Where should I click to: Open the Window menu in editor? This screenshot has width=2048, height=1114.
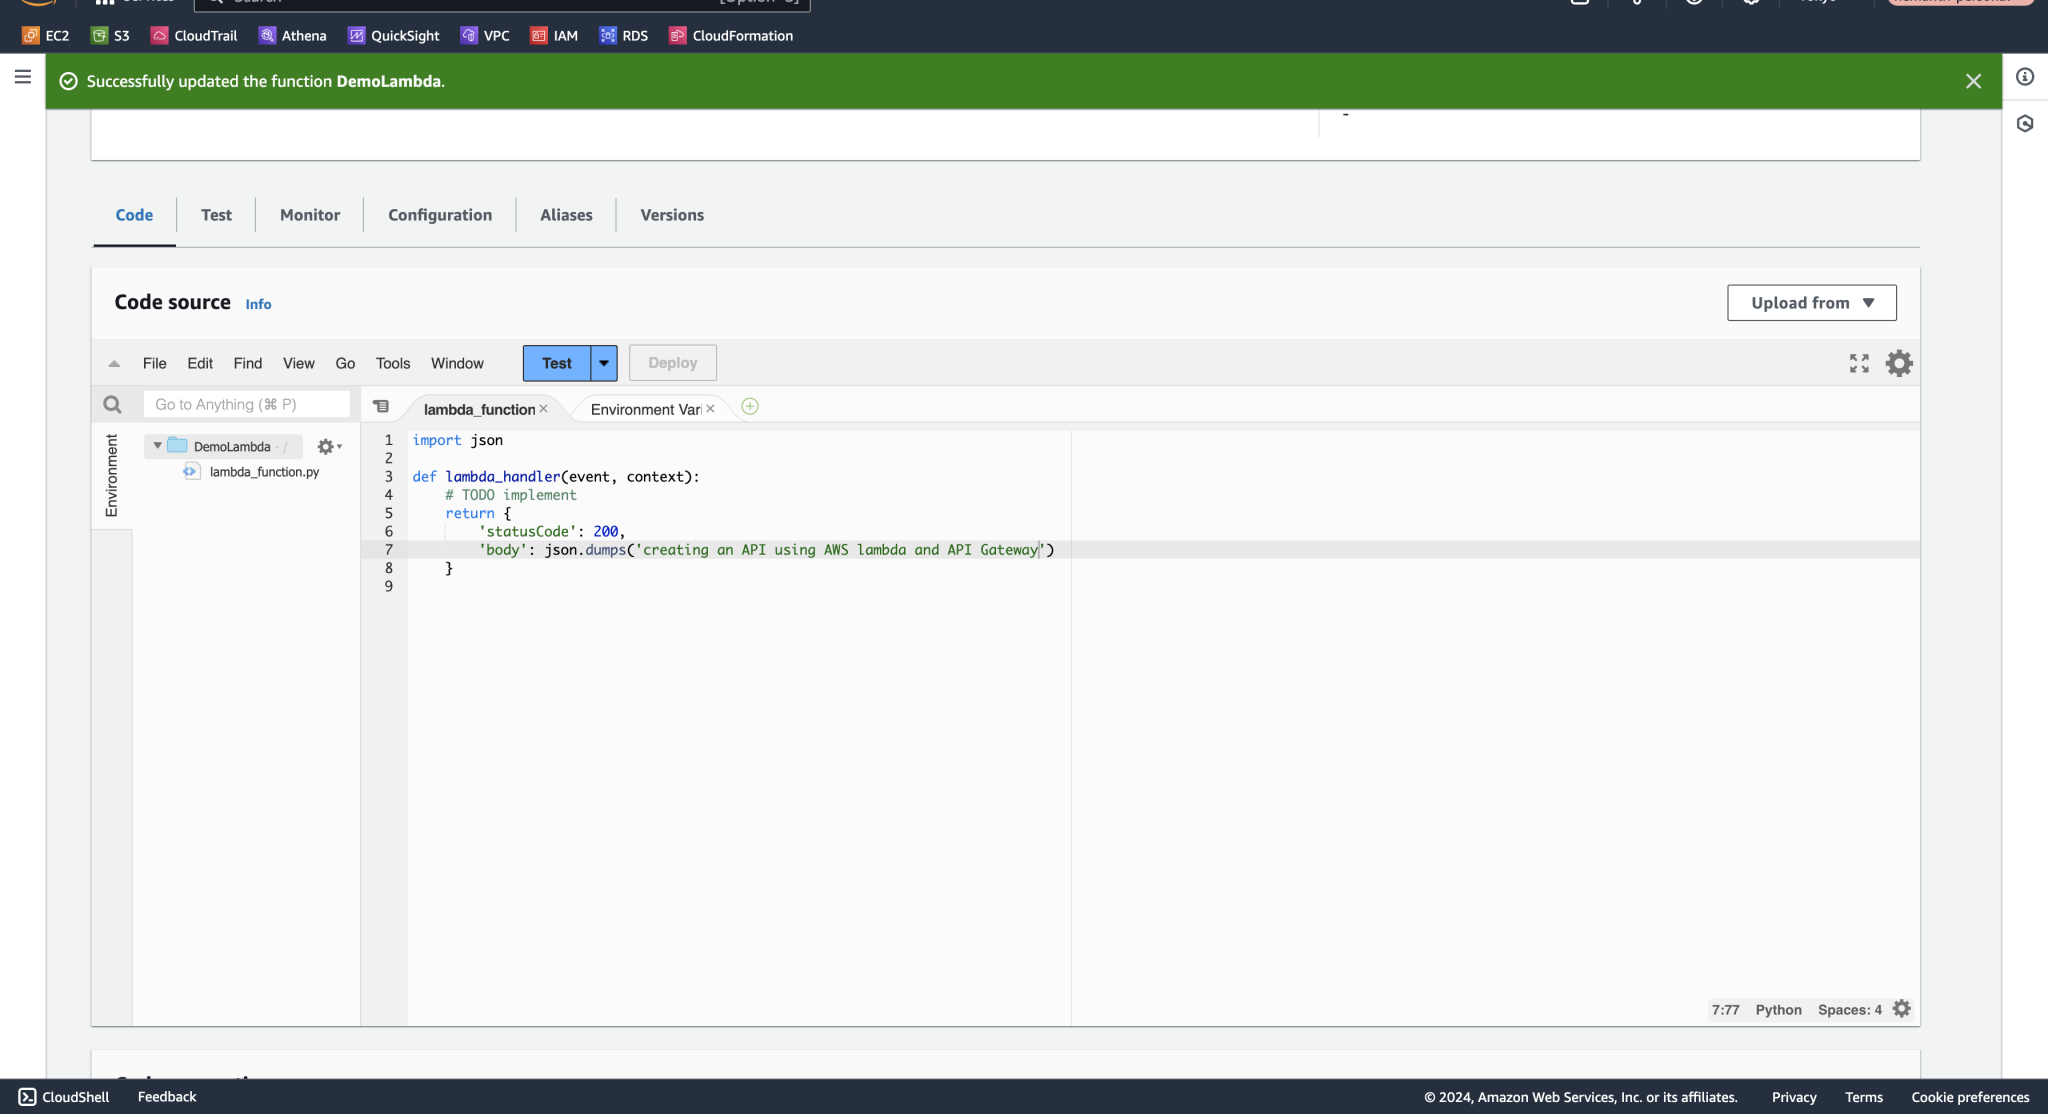coord(457,363)
